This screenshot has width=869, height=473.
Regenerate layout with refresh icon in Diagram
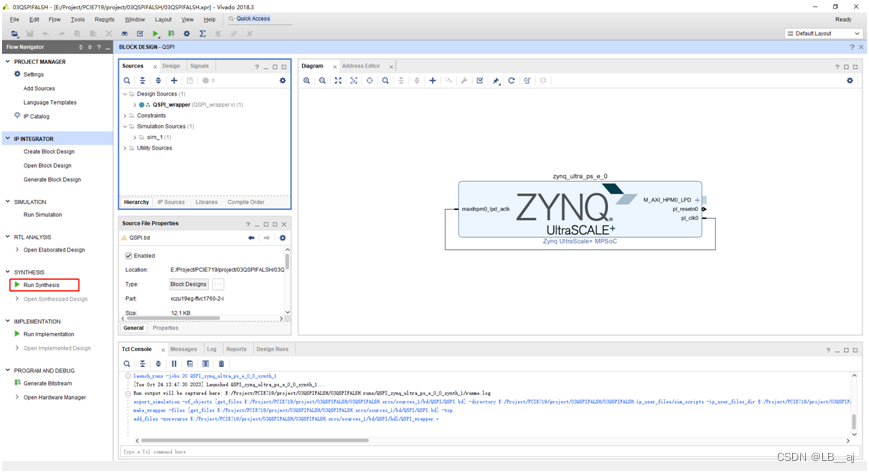click(512, 80)
